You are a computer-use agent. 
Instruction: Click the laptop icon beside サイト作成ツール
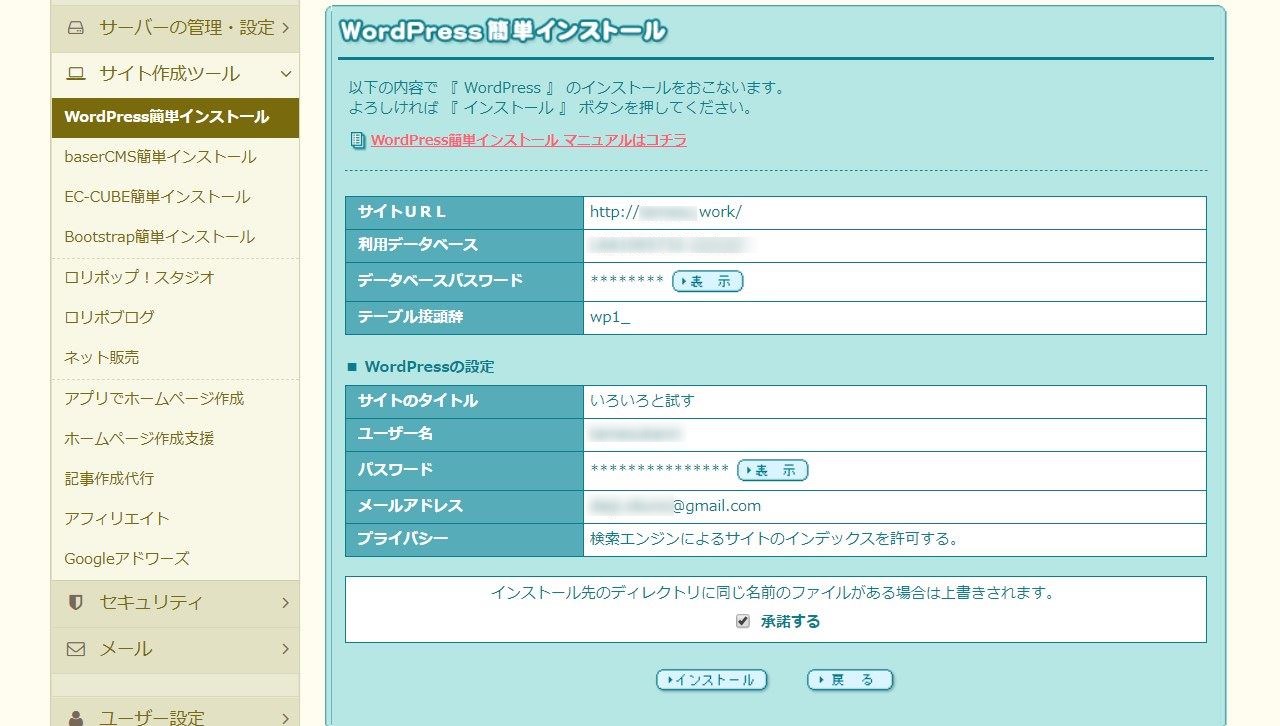(x=75, y=74)
